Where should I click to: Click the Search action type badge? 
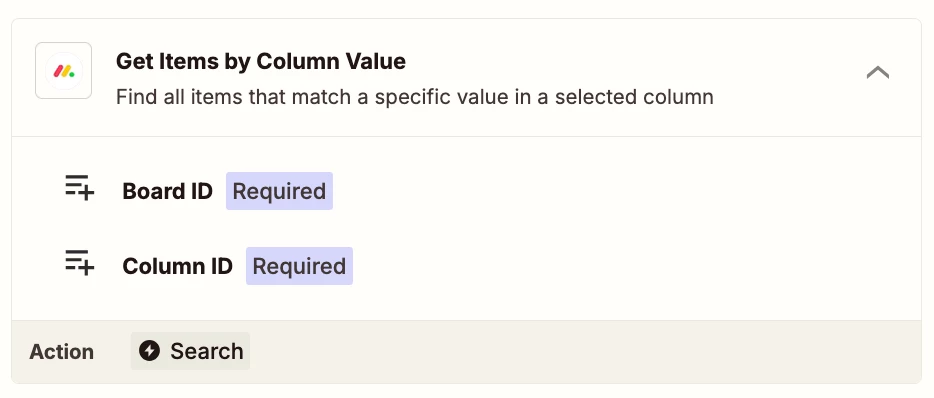click(x=191, y=351)
